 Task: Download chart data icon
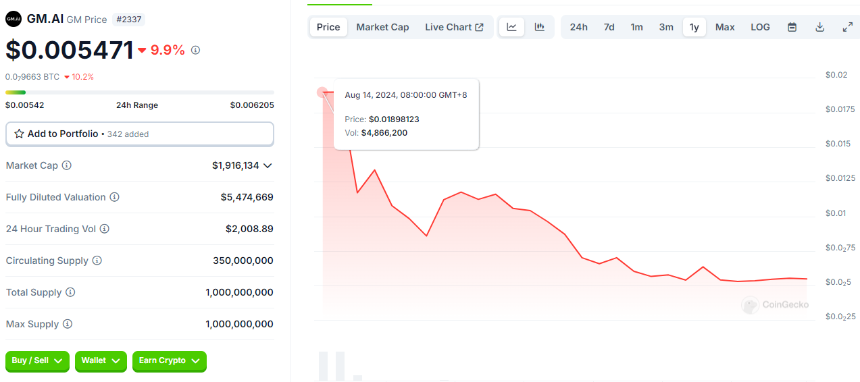tap(820, 27)
